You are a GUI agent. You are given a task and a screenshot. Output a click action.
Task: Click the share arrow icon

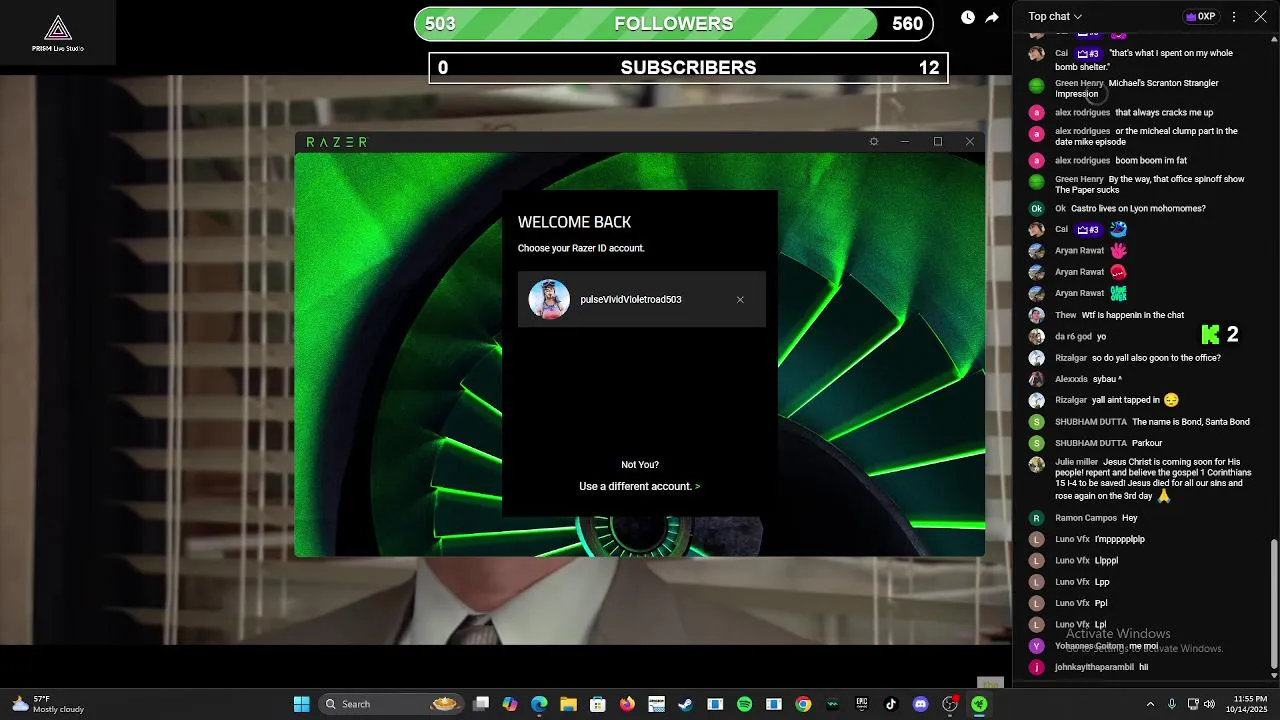[992, 18]
